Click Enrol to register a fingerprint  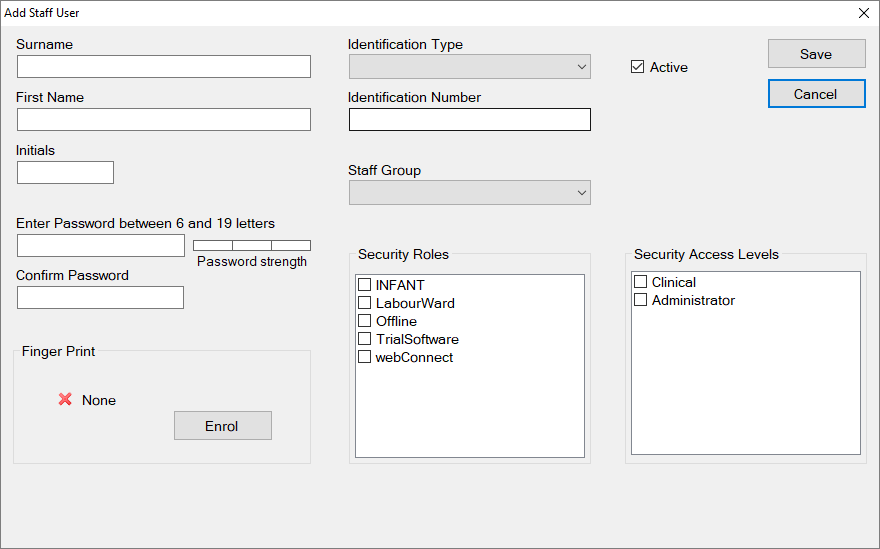point(222,426)
